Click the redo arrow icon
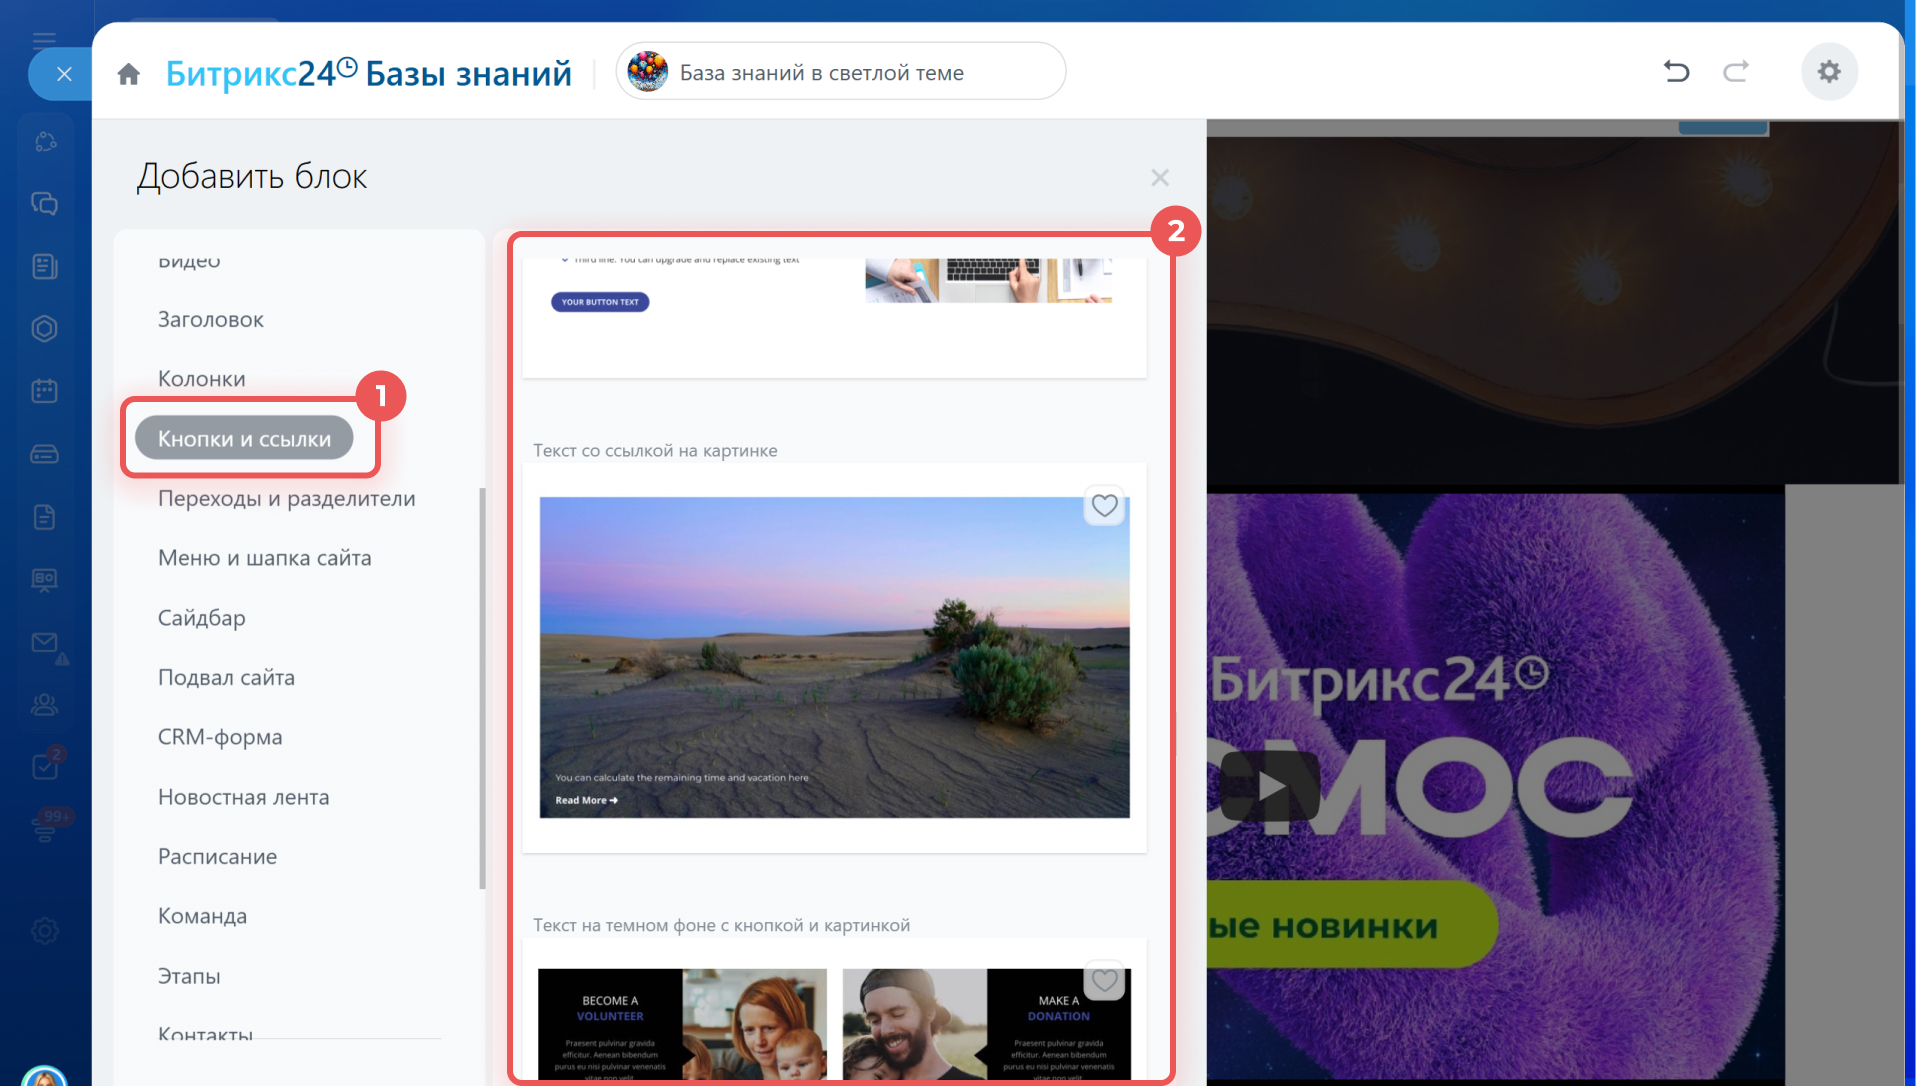This screenshot has width=1926, height=1086. click(x=1735, y=72)
